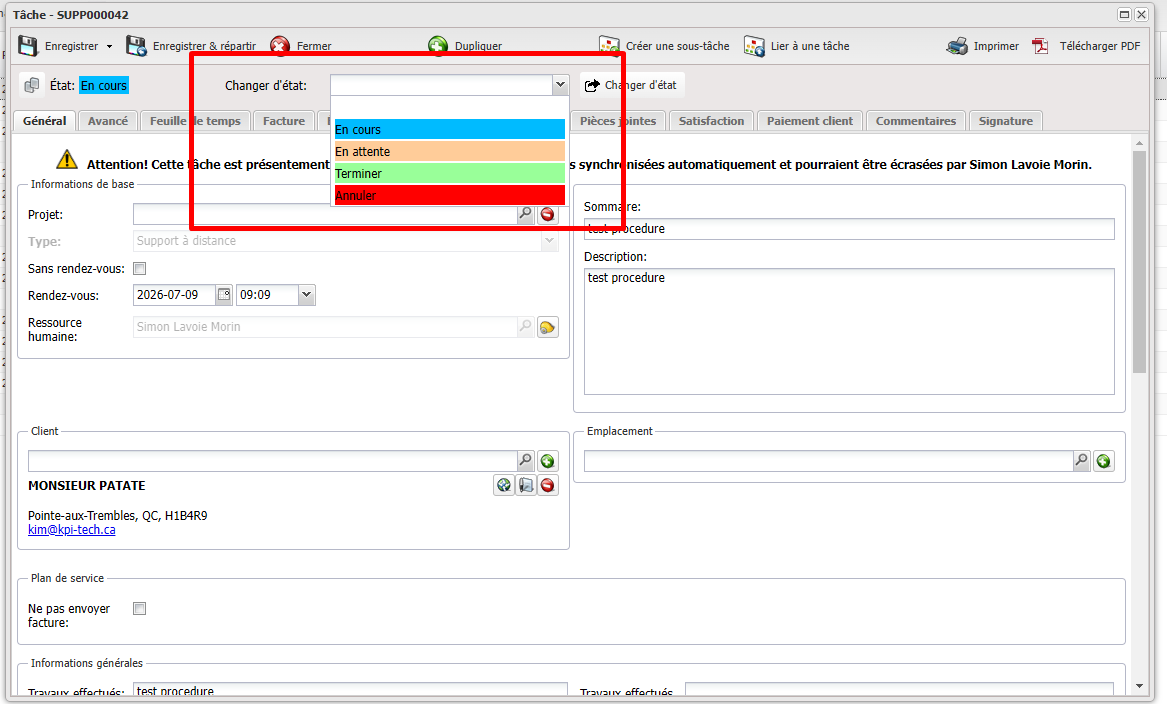Click the Changer d'état button
The width and height of the screenshot is (1167, 704).
click(x=632, y=85)
